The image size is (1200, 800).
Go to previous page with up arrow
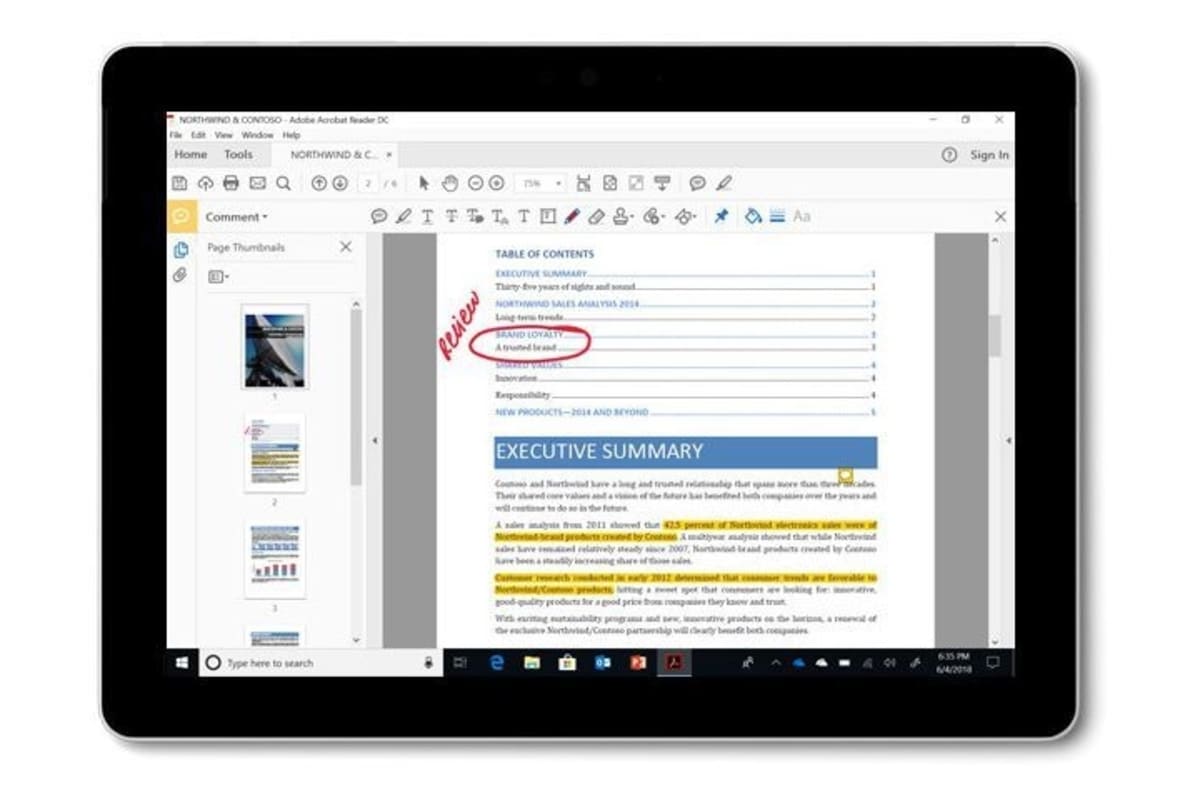pos(319,183)
